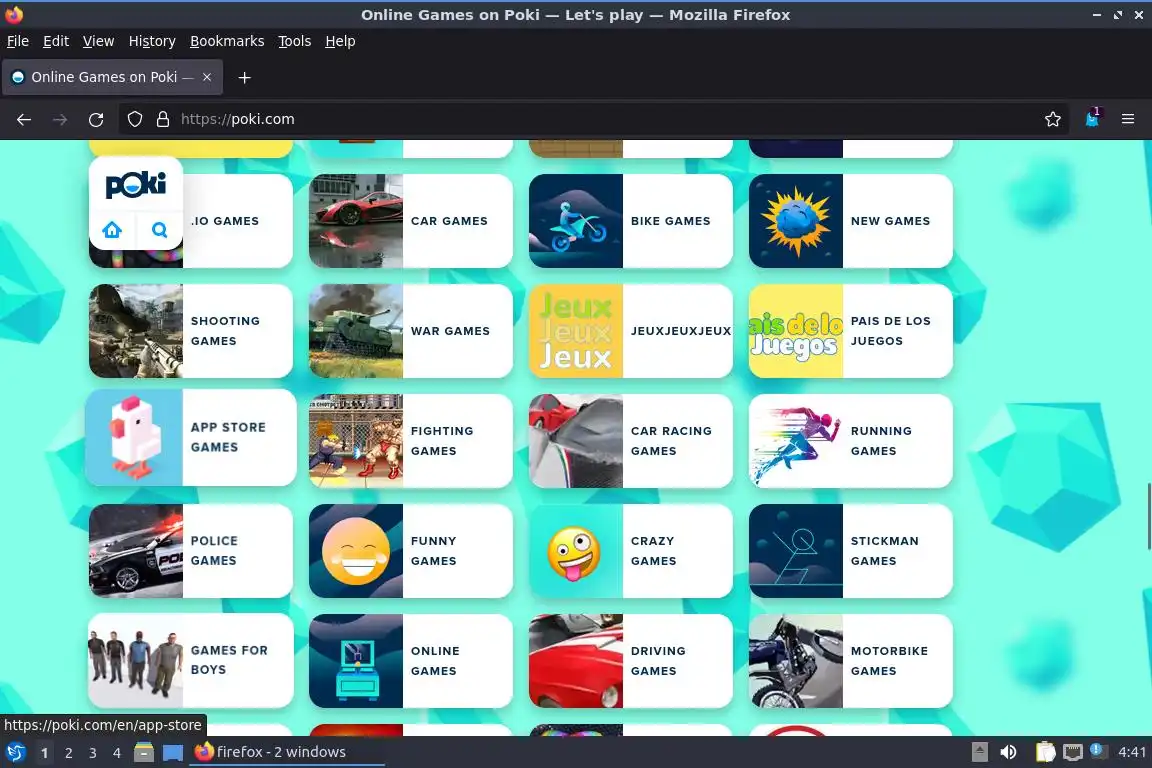Open the Shooting Games category
This screenshot has height=768, width=1152.
(x=191, y=331)
